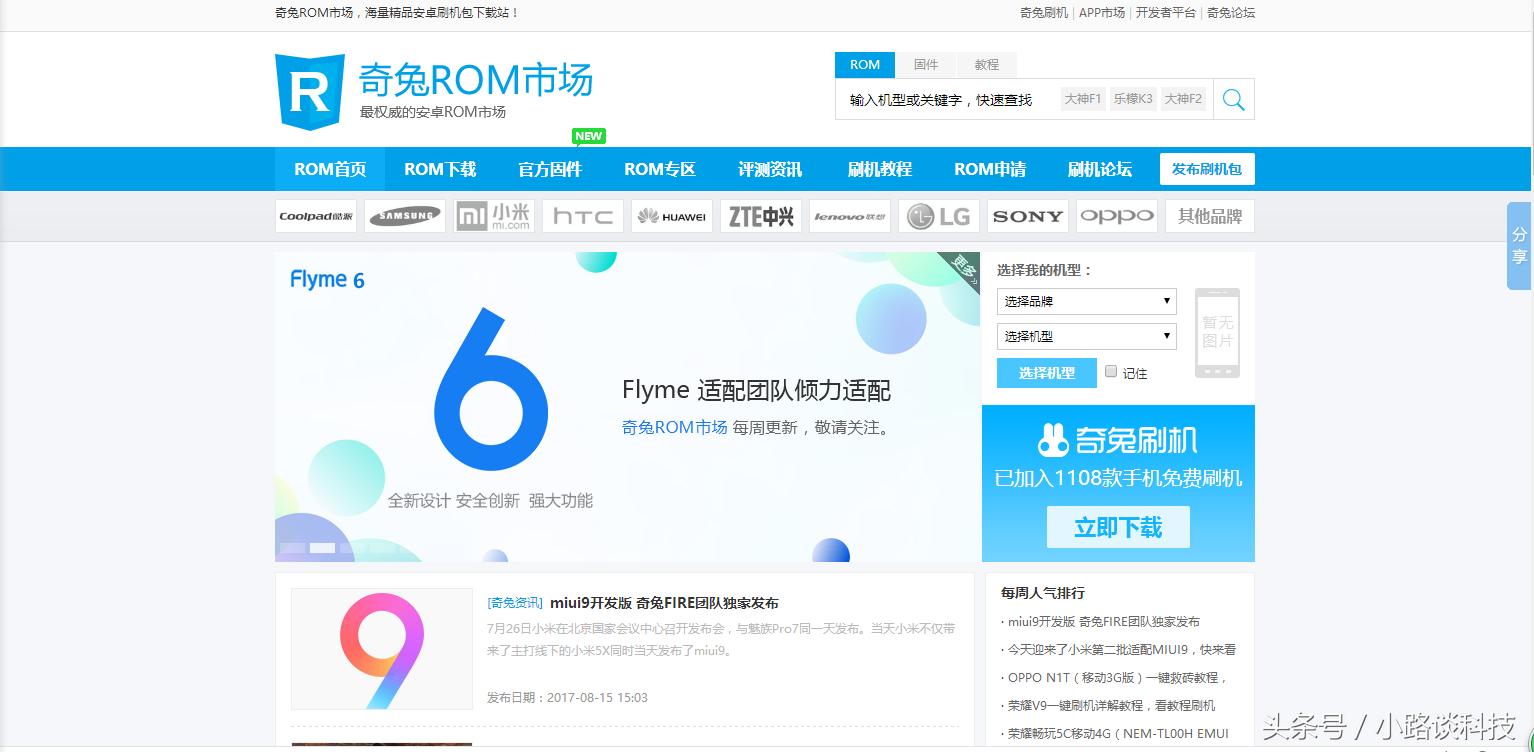This screenshot has height=752, width=1534.
Task: Click the ZTE中兴 brand icon
Action: tap(760, 215)
